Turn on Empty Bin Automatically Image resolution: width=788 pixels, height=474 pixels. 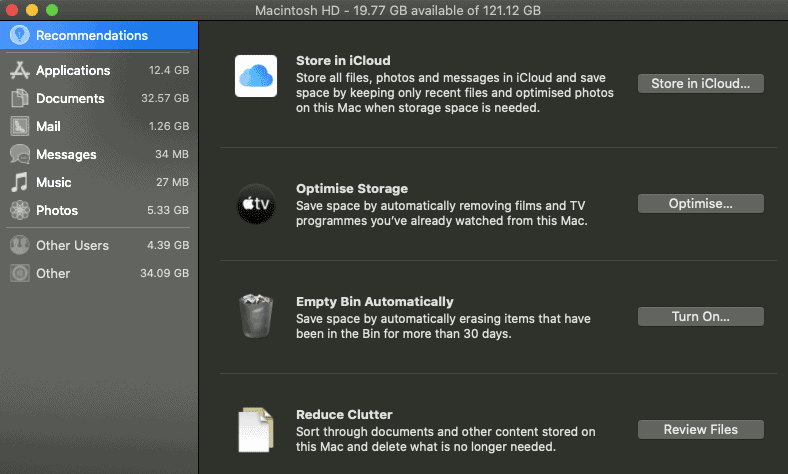(701, 317)
